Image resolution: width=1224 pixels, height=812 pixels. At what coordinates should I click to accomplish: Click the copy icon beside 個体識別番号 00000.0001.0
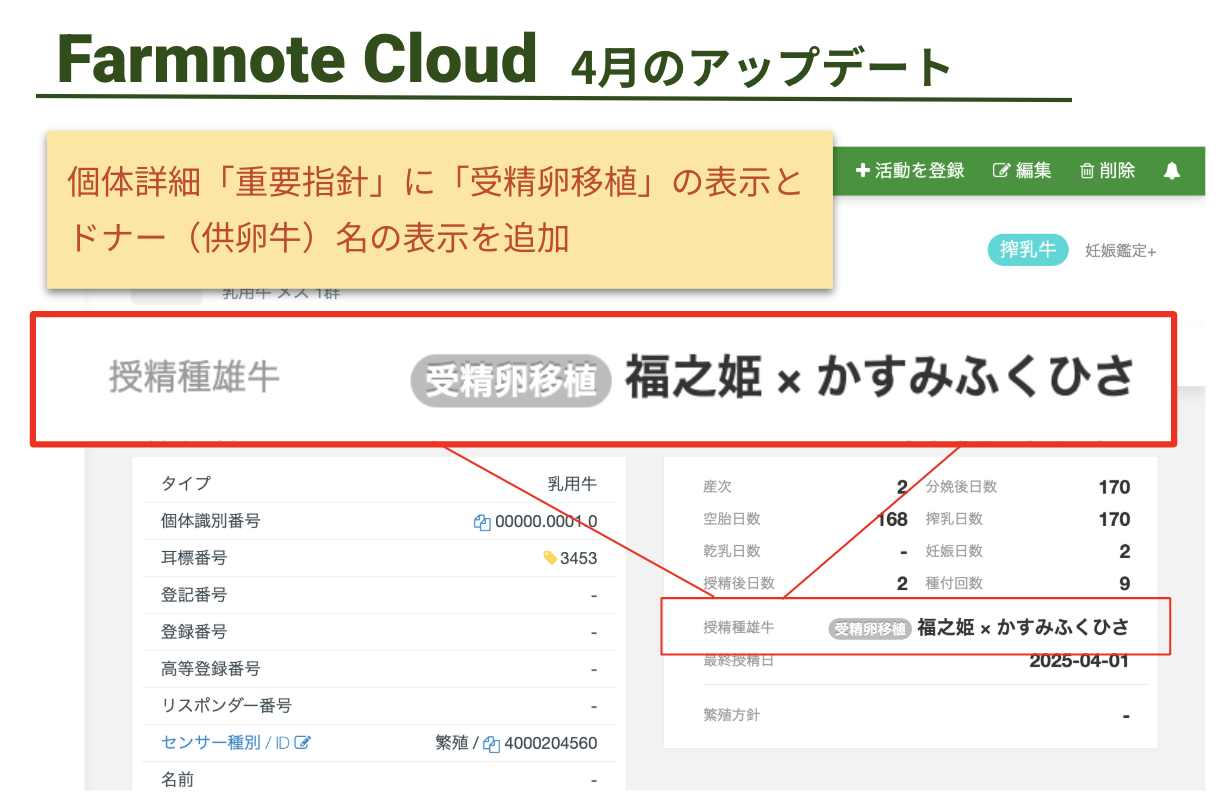coord(482,524)
